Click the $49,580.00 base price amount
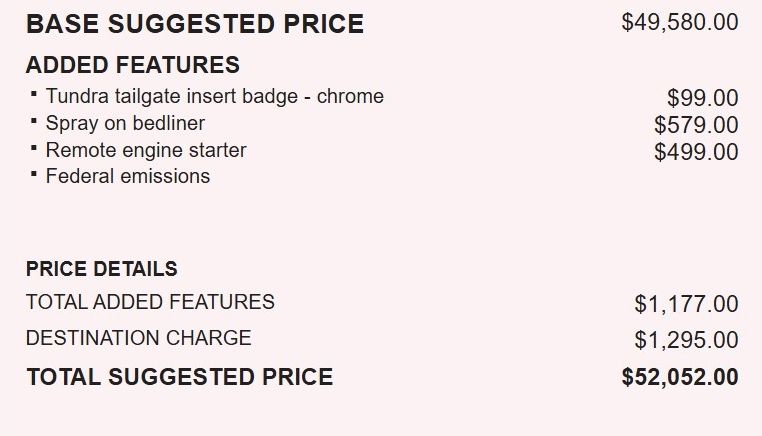The image size is (762, 436). coord(679,22)
